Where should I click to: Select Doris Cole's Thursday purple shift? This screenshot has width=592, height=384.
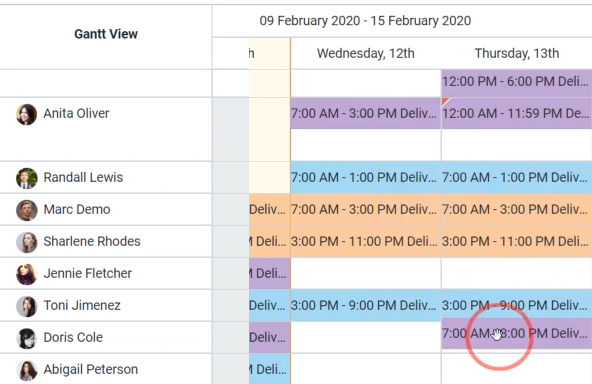pyautogui.click(x=516, y=333)
